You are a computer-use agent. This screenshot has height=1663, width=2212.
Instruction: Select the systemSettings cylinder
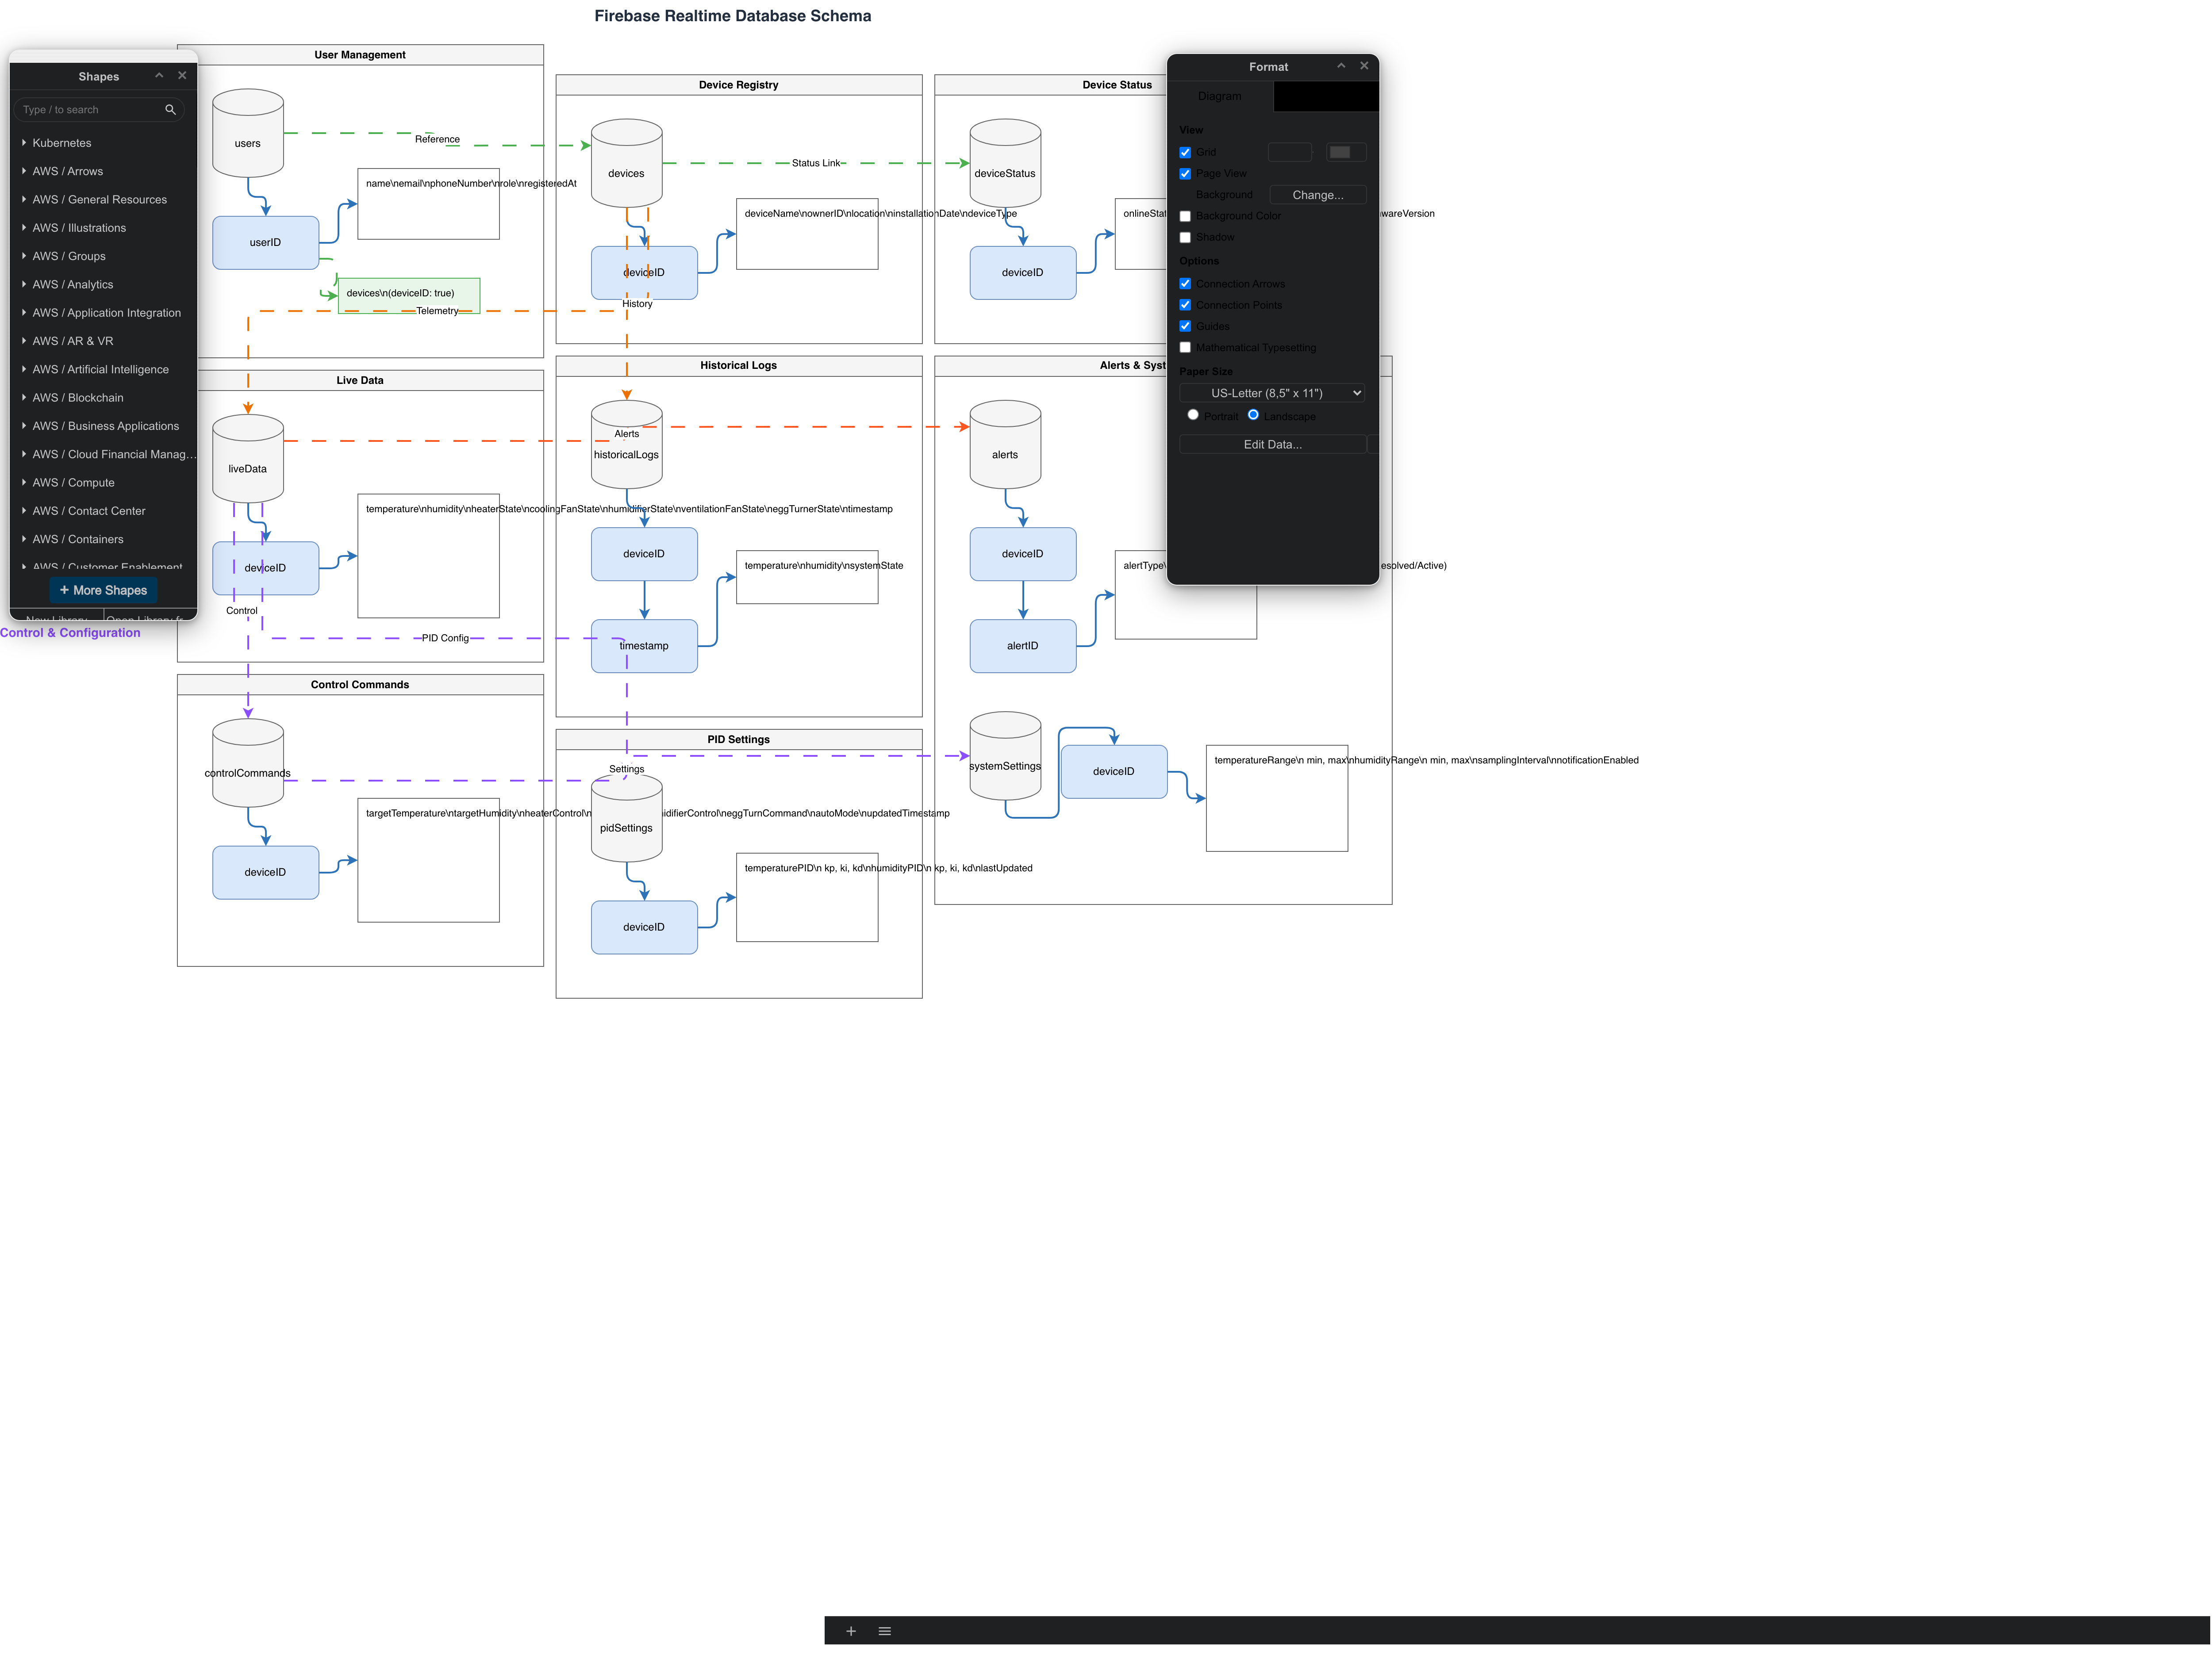pyautogui.click(x=1005, y=756)
